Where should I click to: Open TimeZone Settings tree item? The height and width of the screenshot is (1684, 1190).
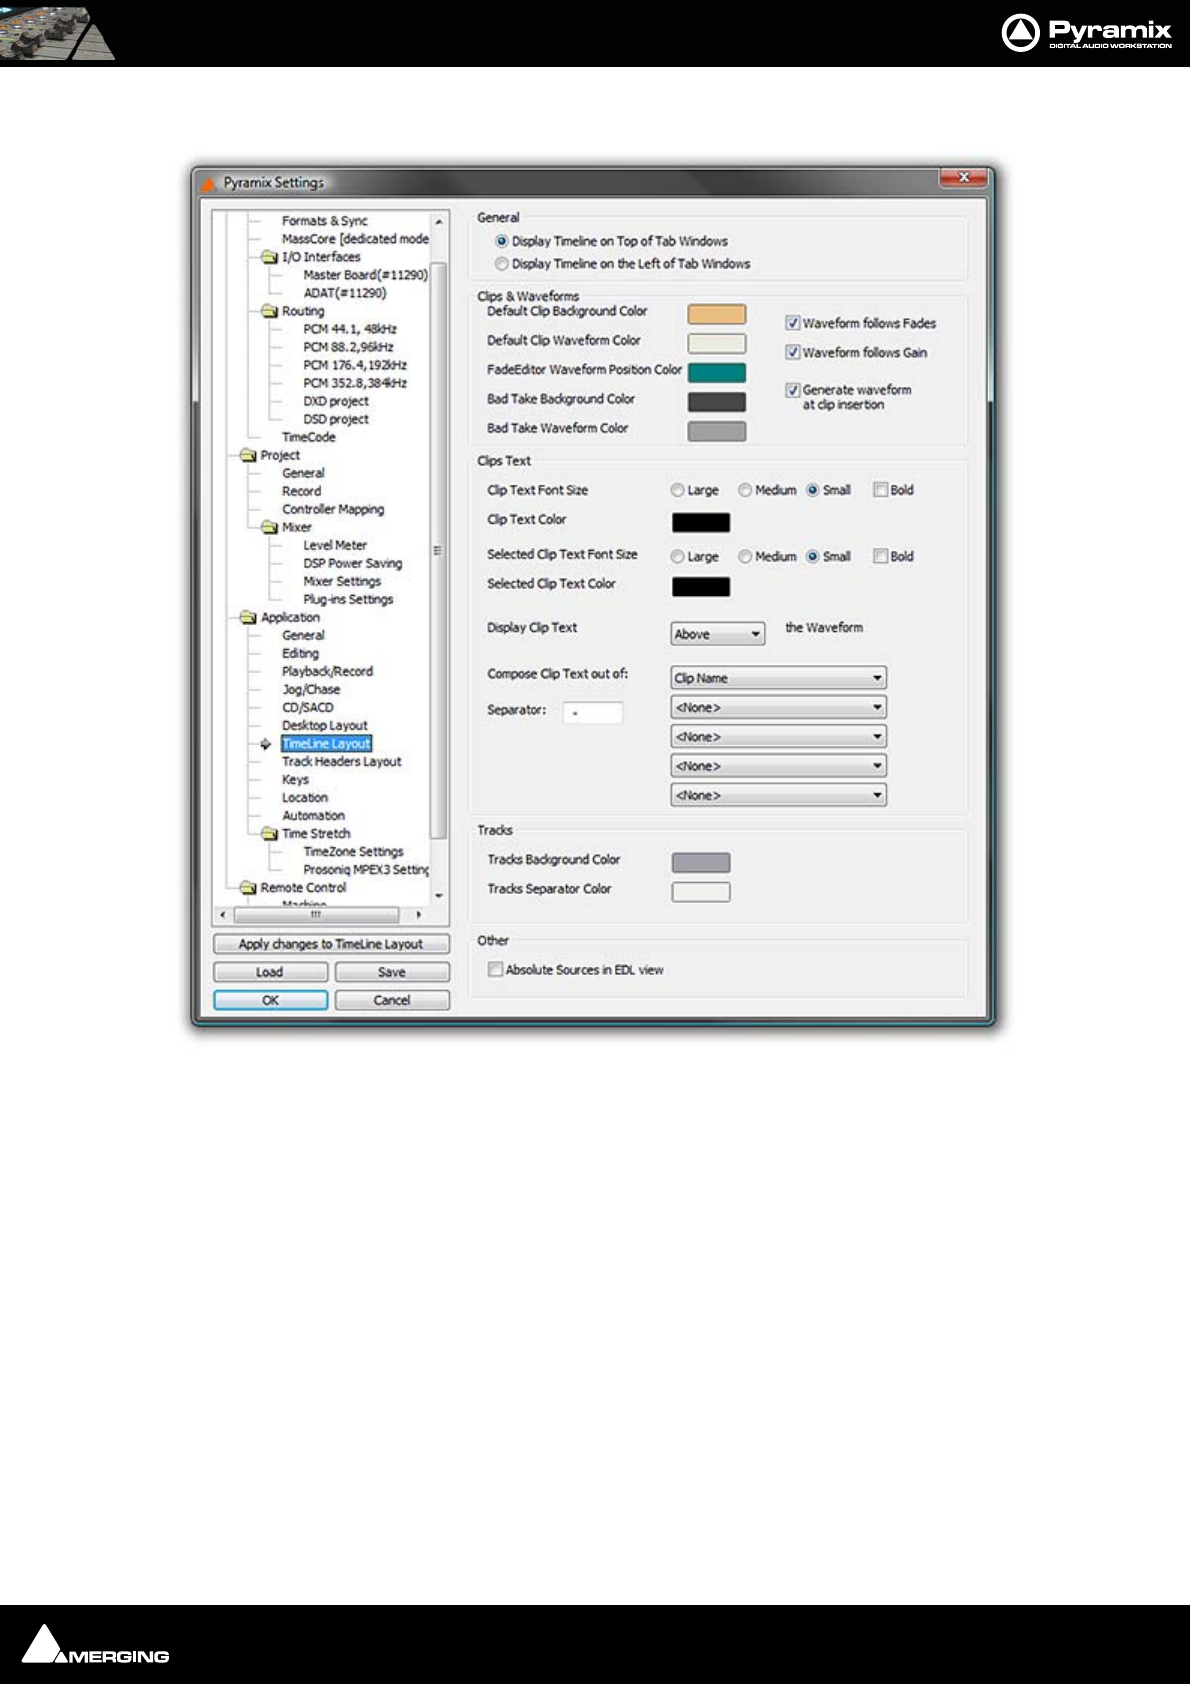pos(353,851)
